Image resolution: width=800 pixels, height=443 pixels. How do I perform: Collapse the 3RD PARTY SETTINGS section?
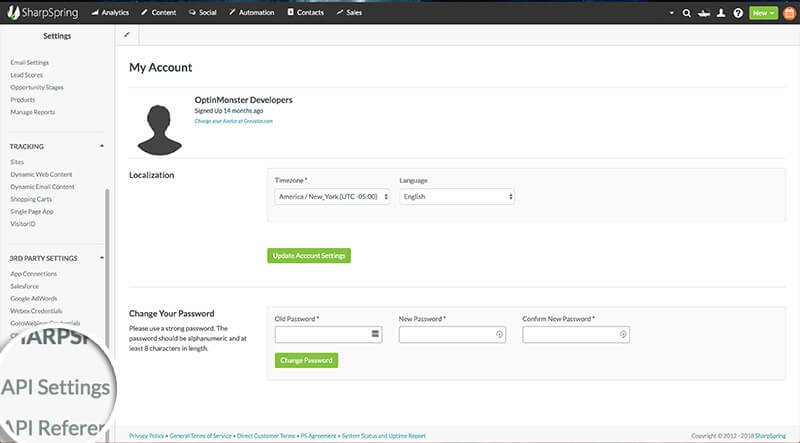(102, 258)
